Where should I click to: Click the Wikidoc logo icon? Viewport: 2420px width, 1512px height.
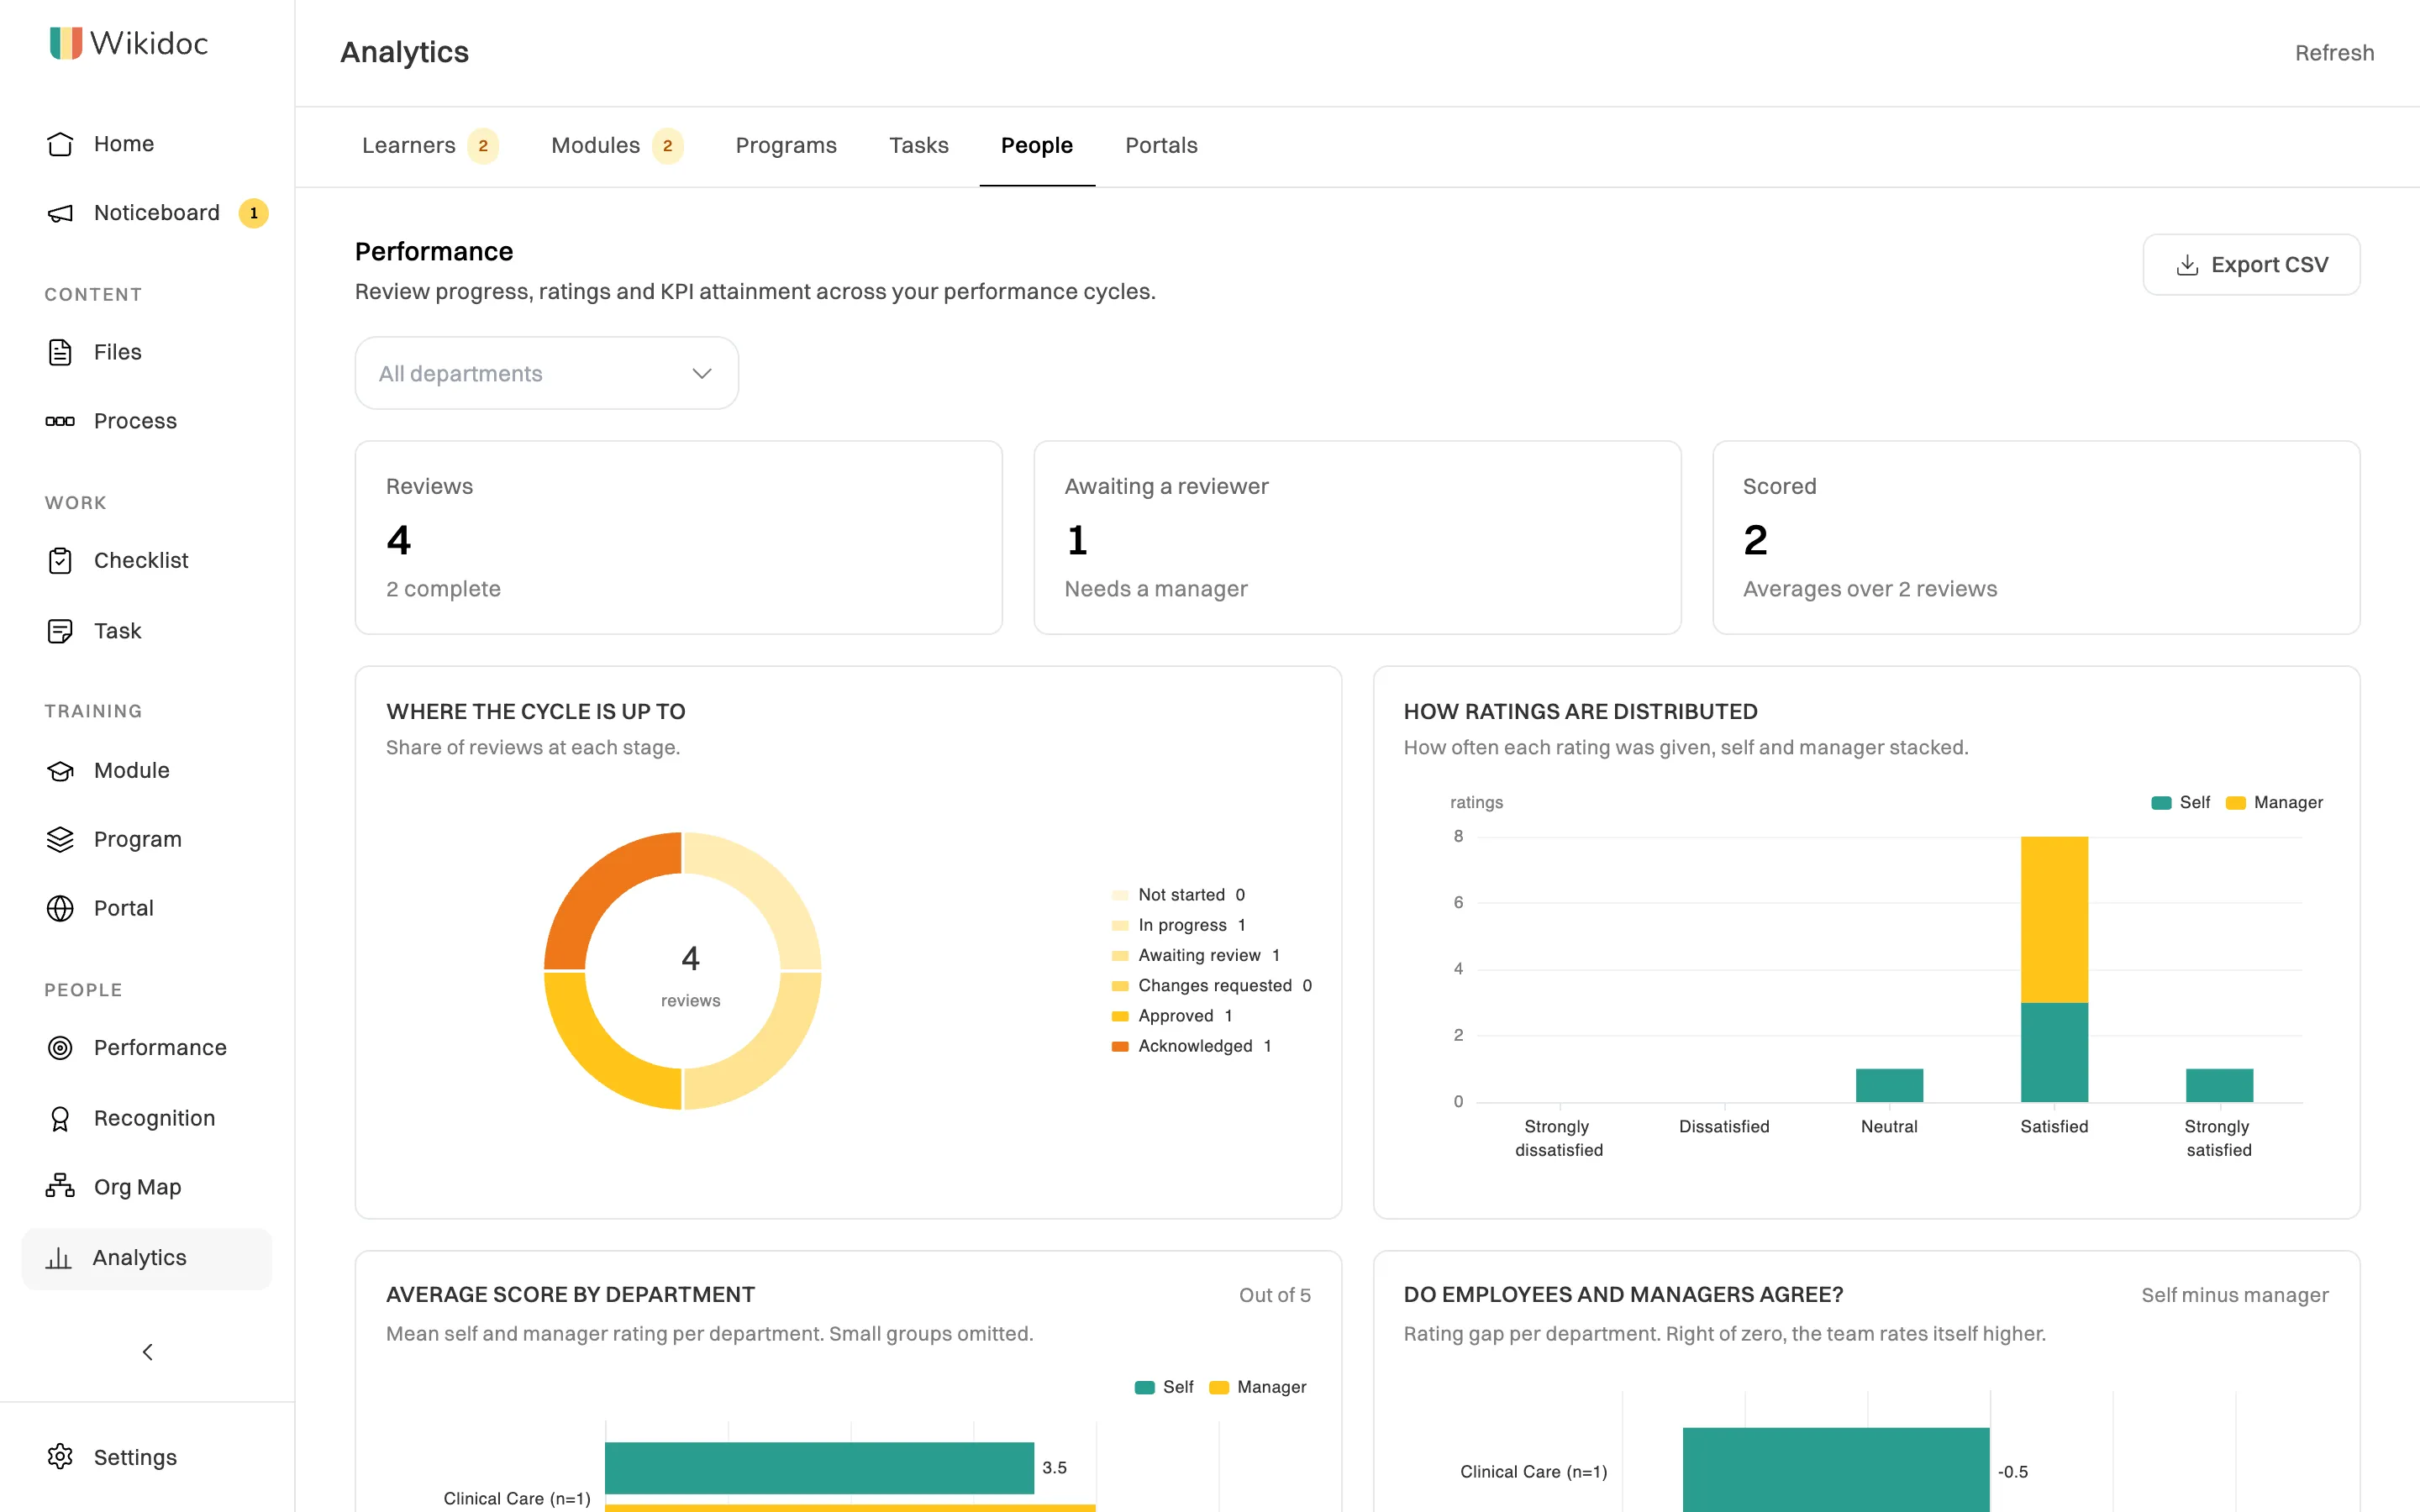tap(66, 43)
